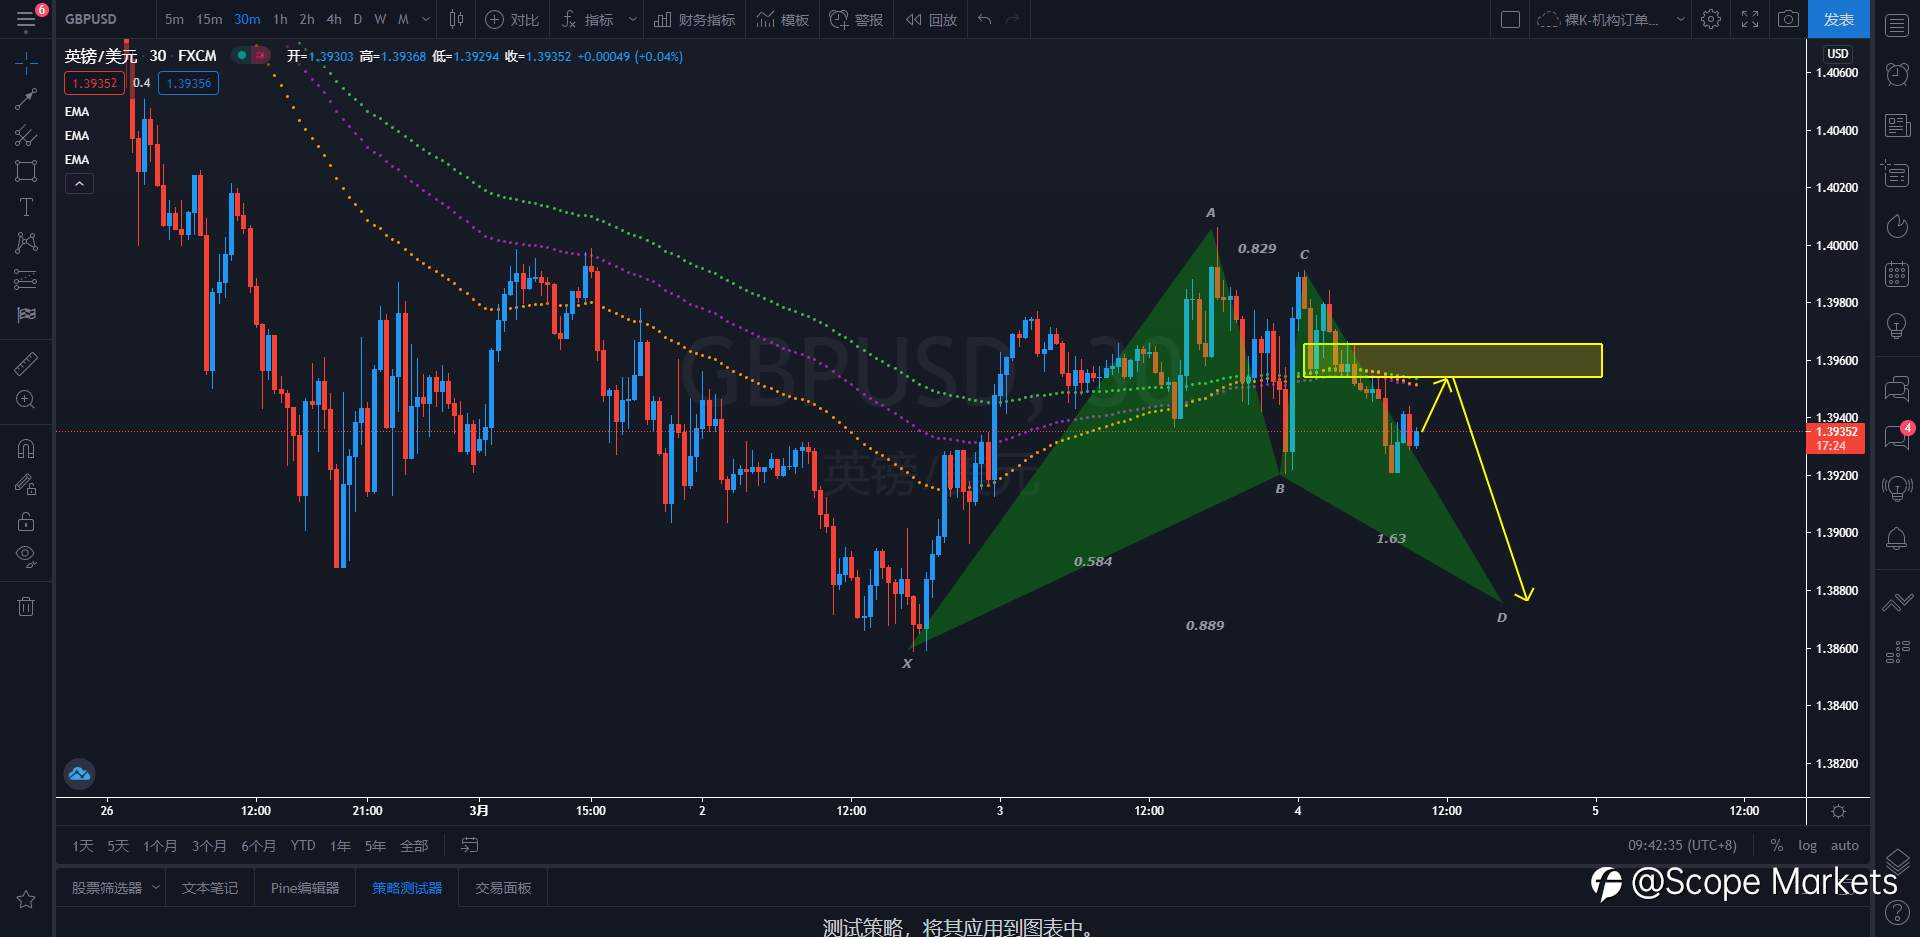Set date range to 3 months
1920x937 pixels.
click(x=209, y=846)
